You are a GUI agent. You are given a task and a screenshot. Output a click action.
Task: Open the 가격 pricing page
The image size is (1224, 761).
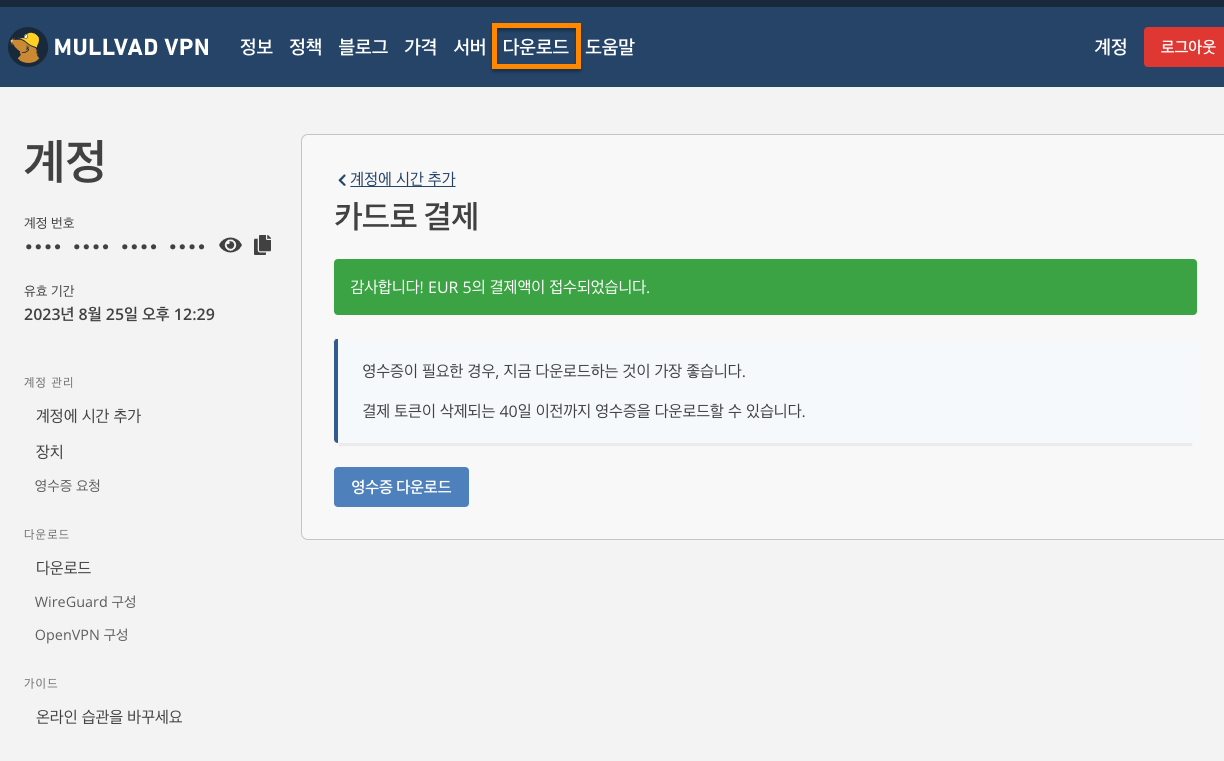click(x=420, y=47)
